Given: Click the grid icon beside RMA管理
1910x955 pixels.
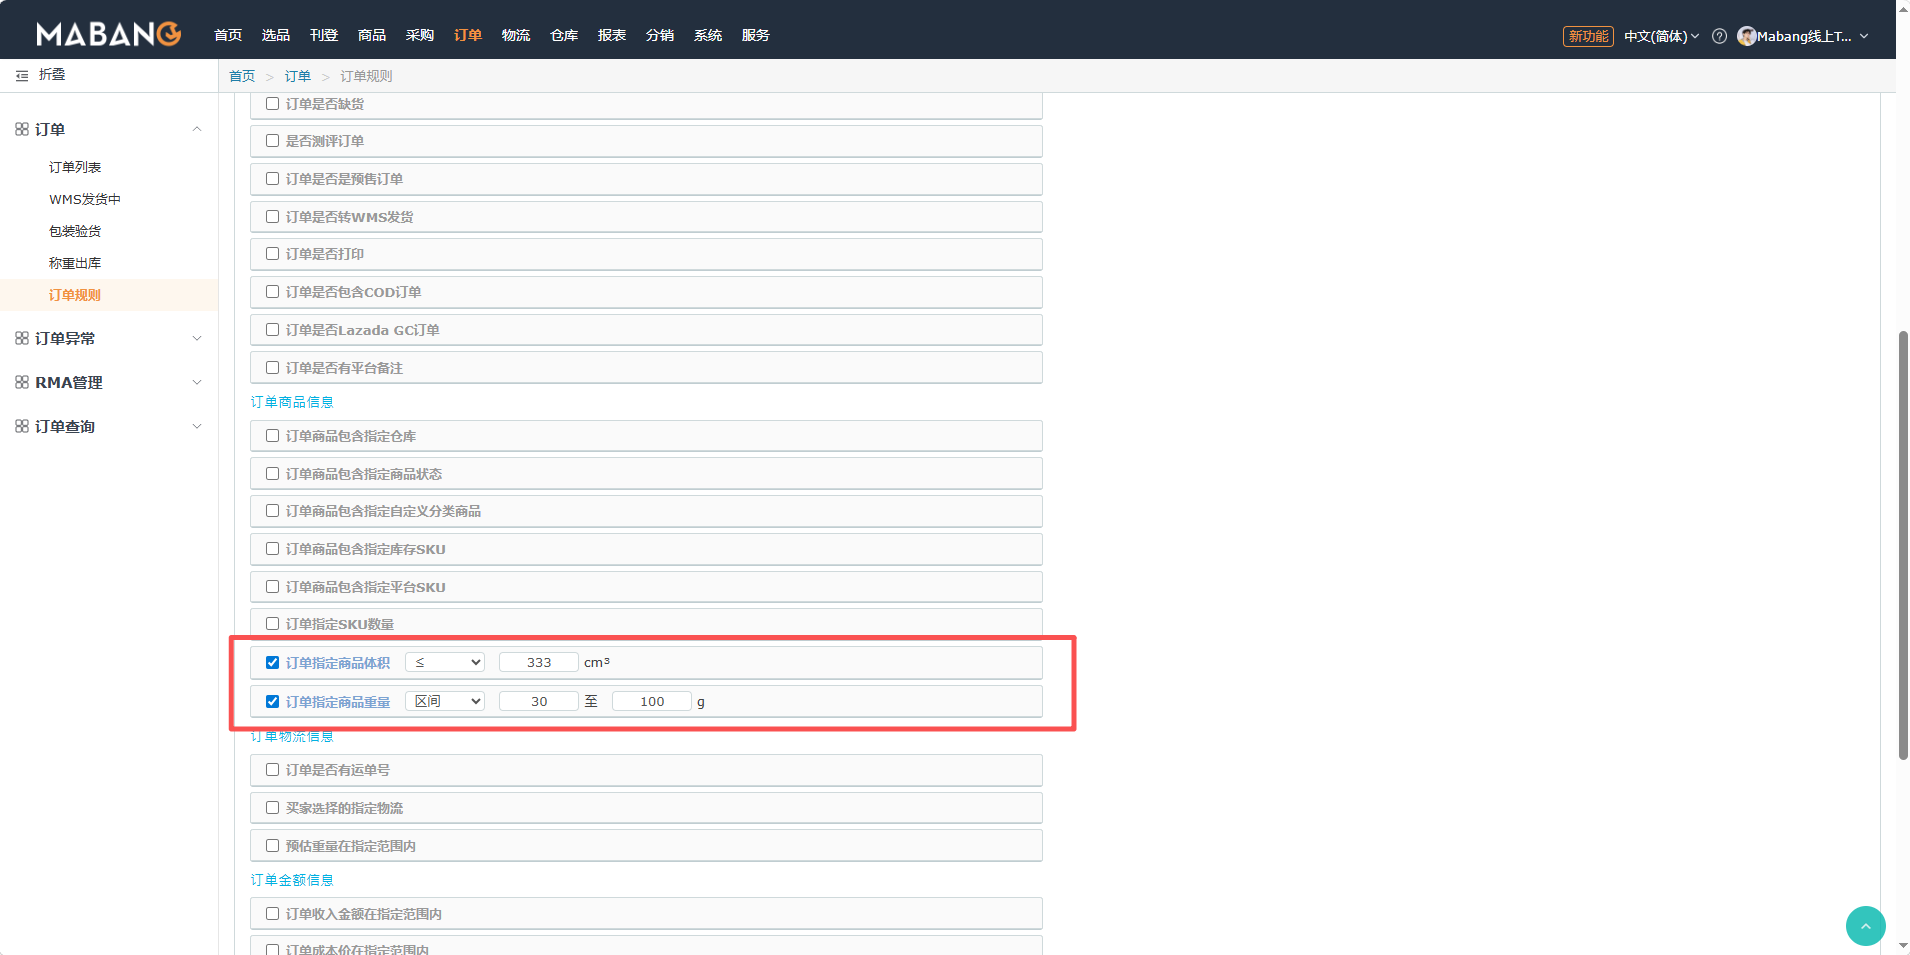Looking at the screenshot, I should coord(22,382).
